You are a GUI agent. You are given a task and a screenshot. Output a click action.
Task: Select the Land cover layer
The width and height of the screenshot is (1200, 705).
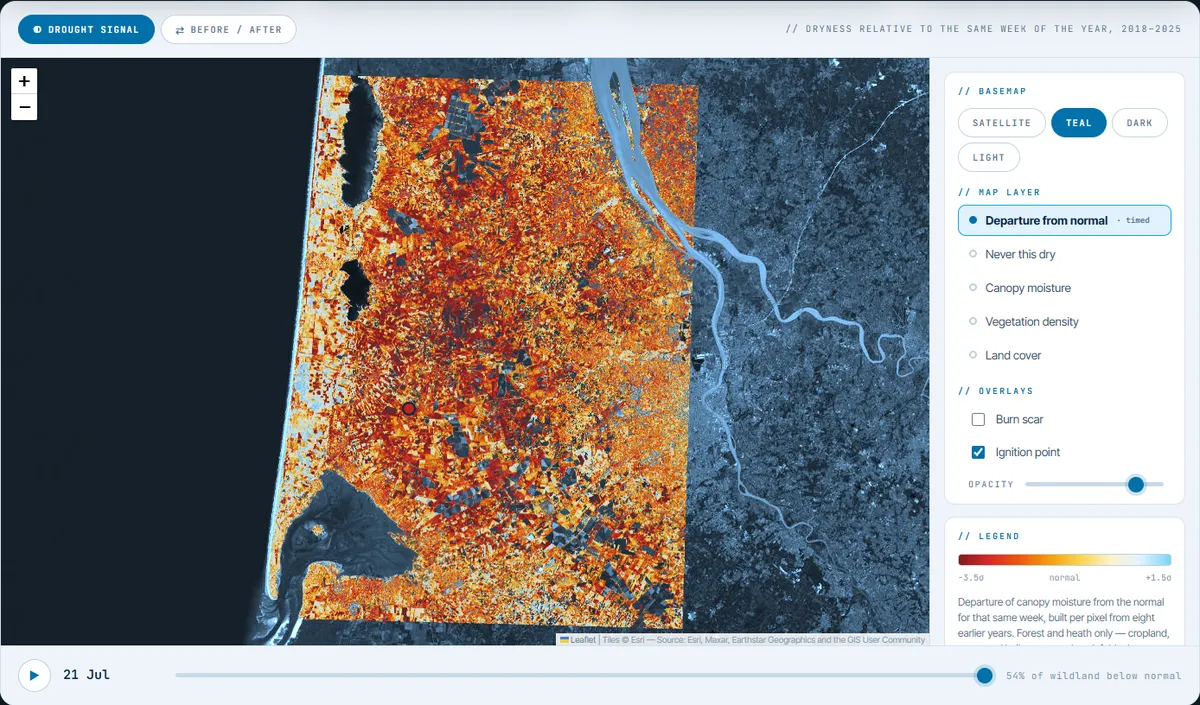[1064, 355]
